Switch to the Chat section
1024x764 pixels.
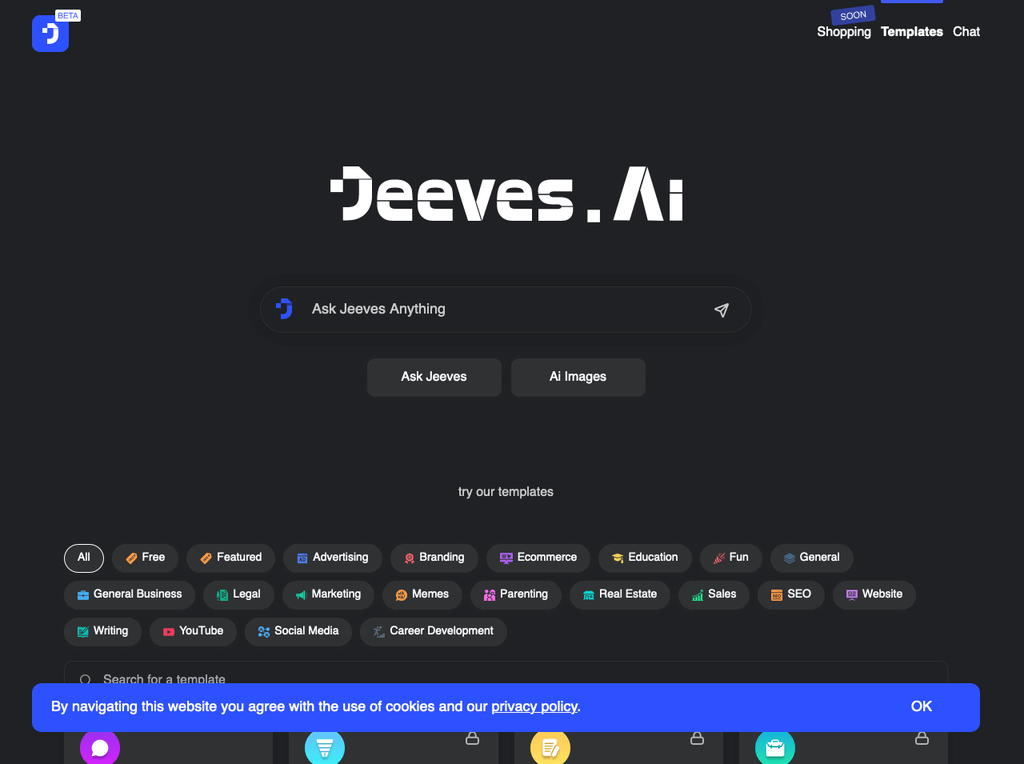click(x=966, y=31)
